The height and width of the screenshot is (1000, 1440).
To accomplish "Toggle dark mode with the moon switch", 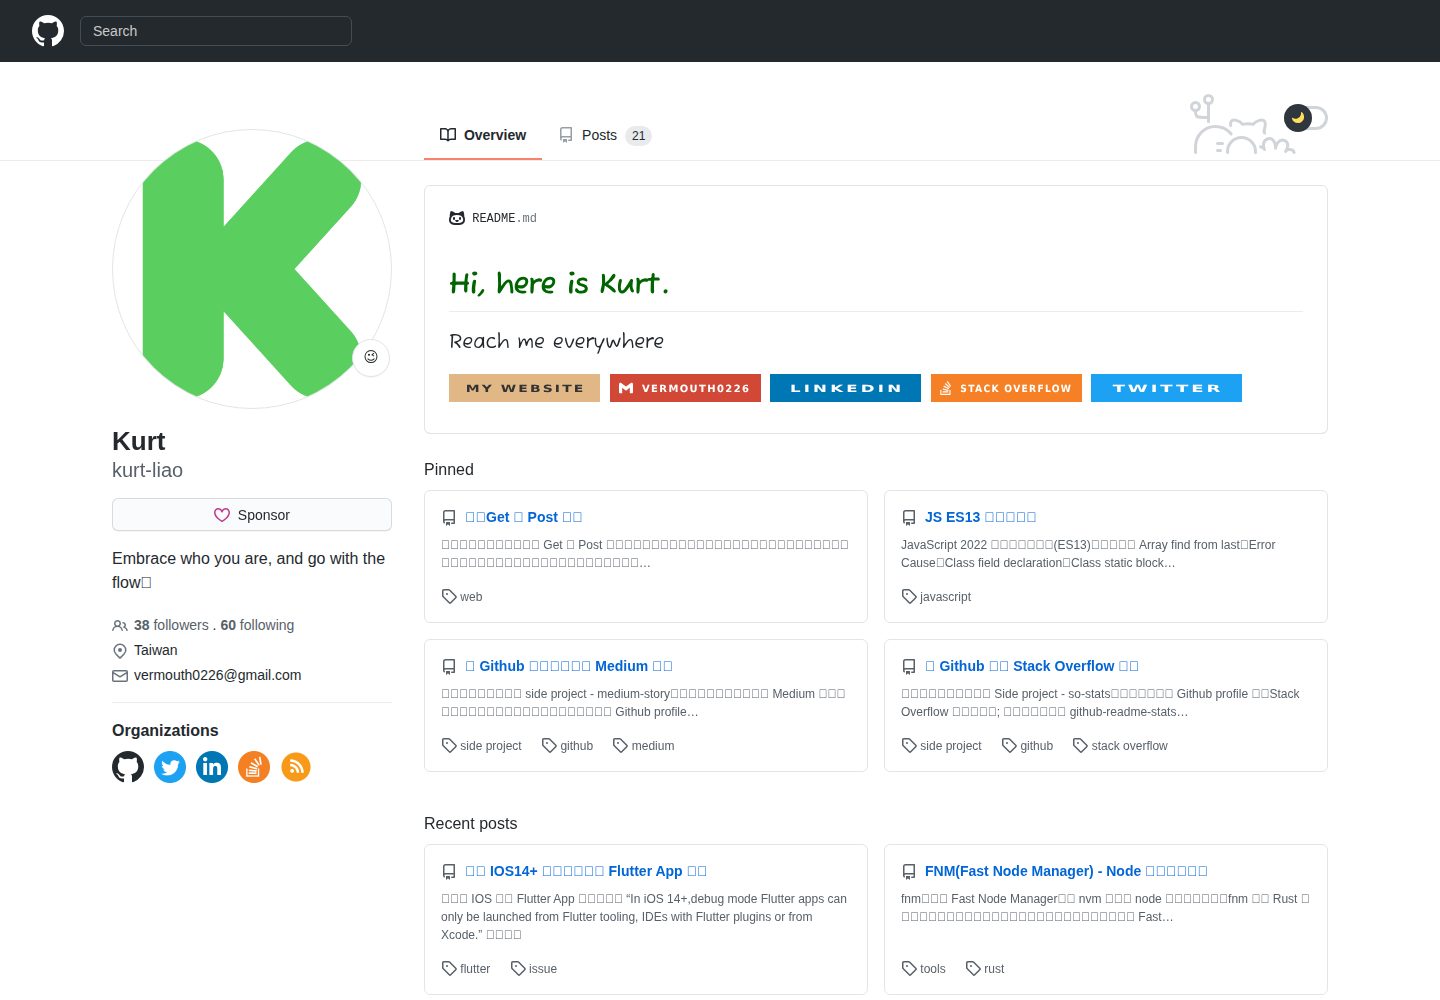I will [x=1306, y=118].
